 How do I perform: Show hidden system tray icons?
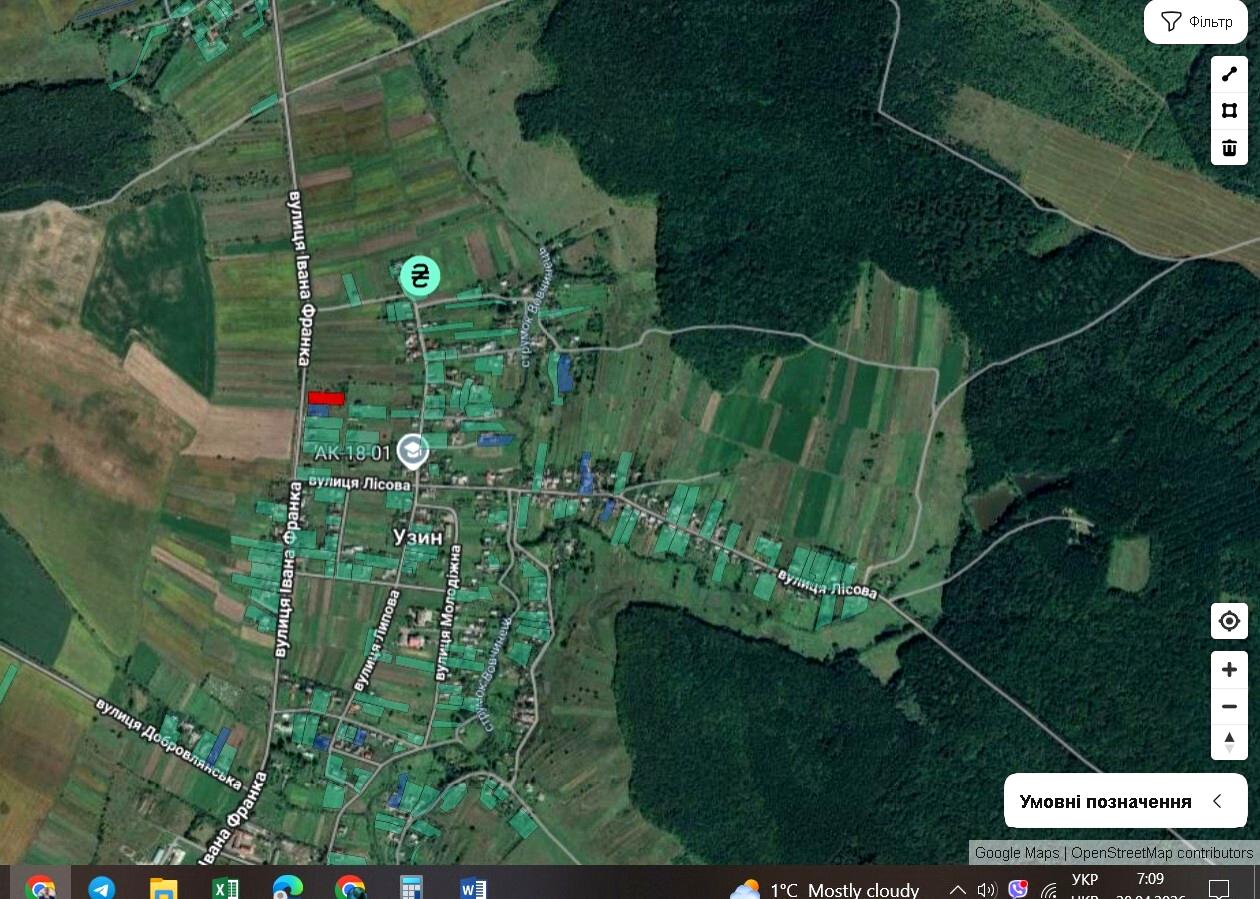957,889
